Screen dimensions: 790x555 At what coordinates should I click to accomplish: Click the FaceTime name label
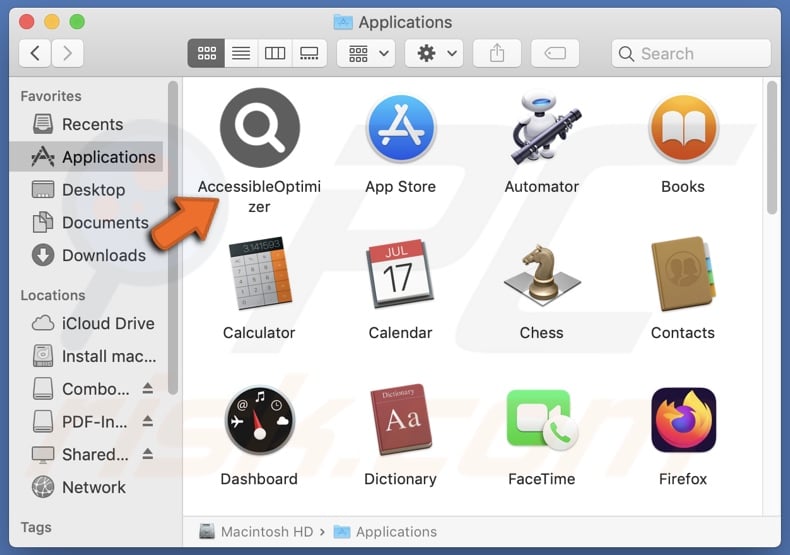542,478
